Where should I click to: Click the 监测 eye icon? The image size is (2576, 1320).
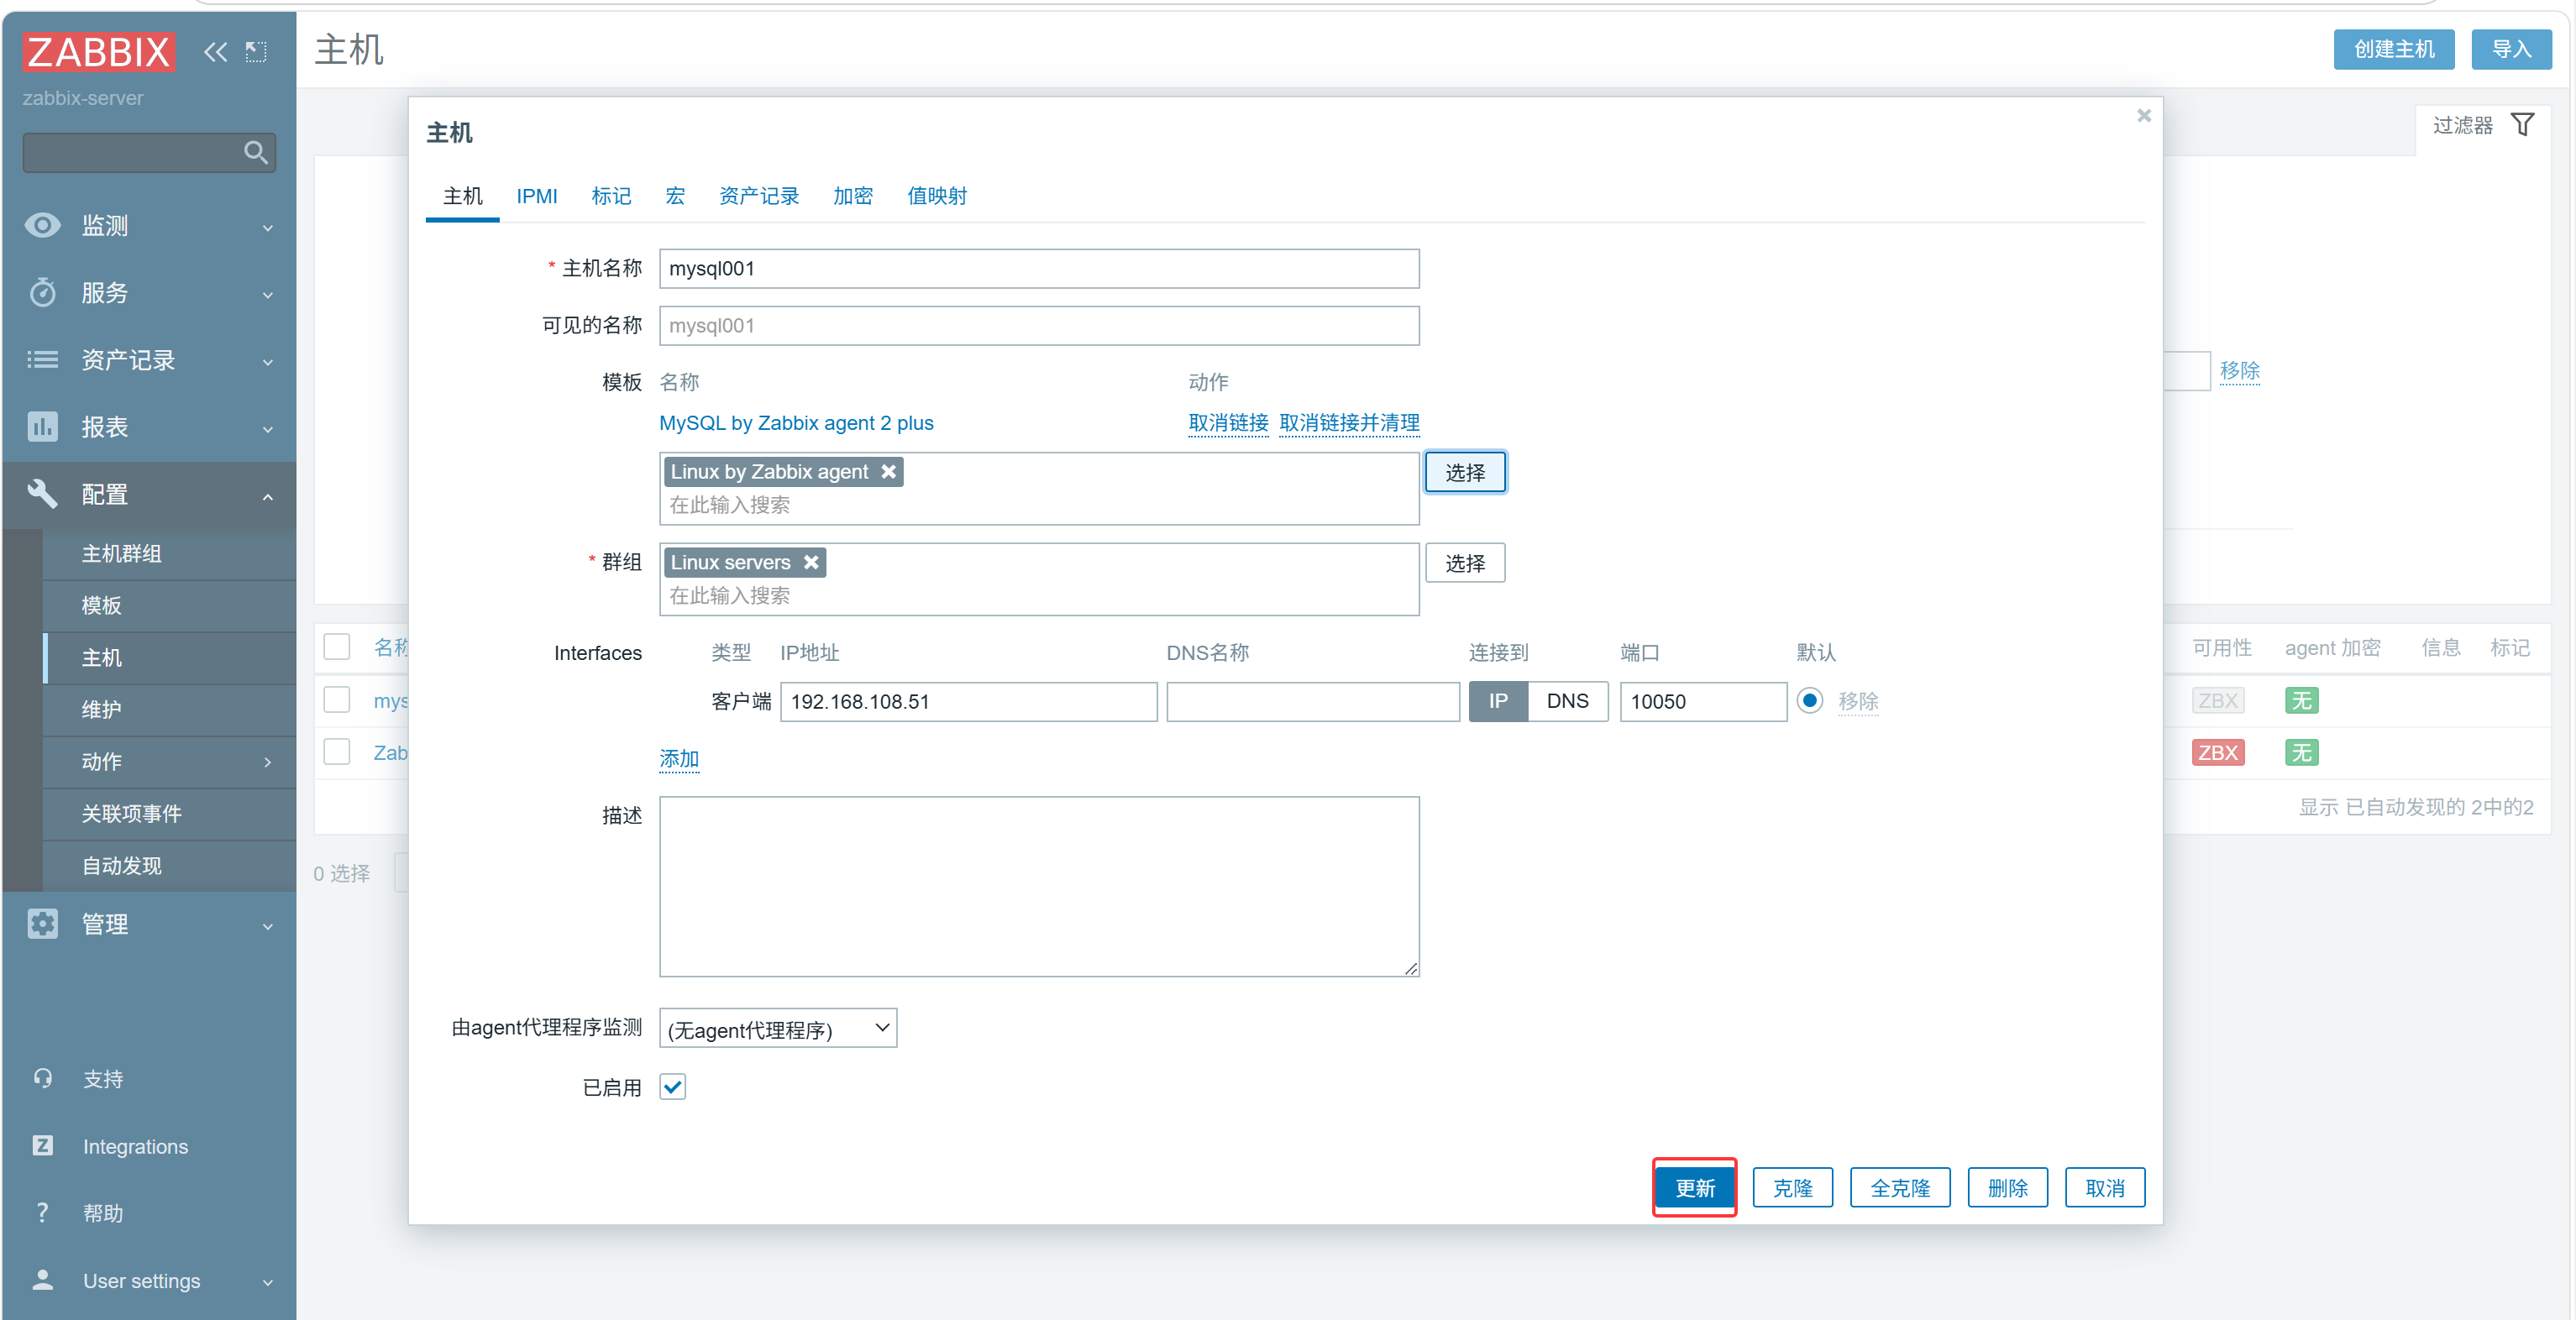(x=42, y=225)
